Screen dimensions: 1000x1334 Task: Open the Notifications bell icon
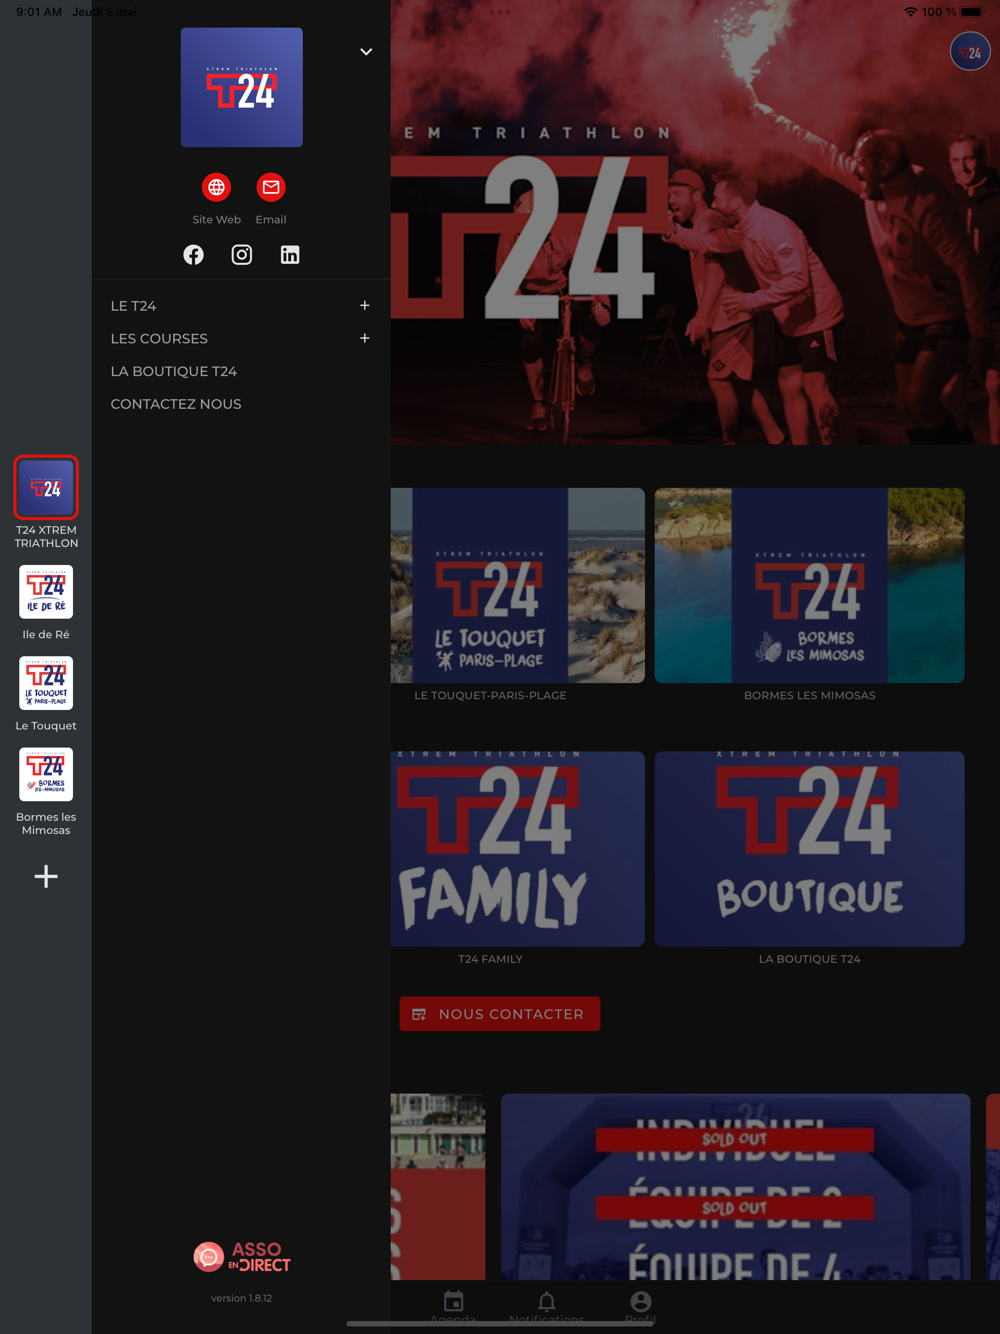546,1301
